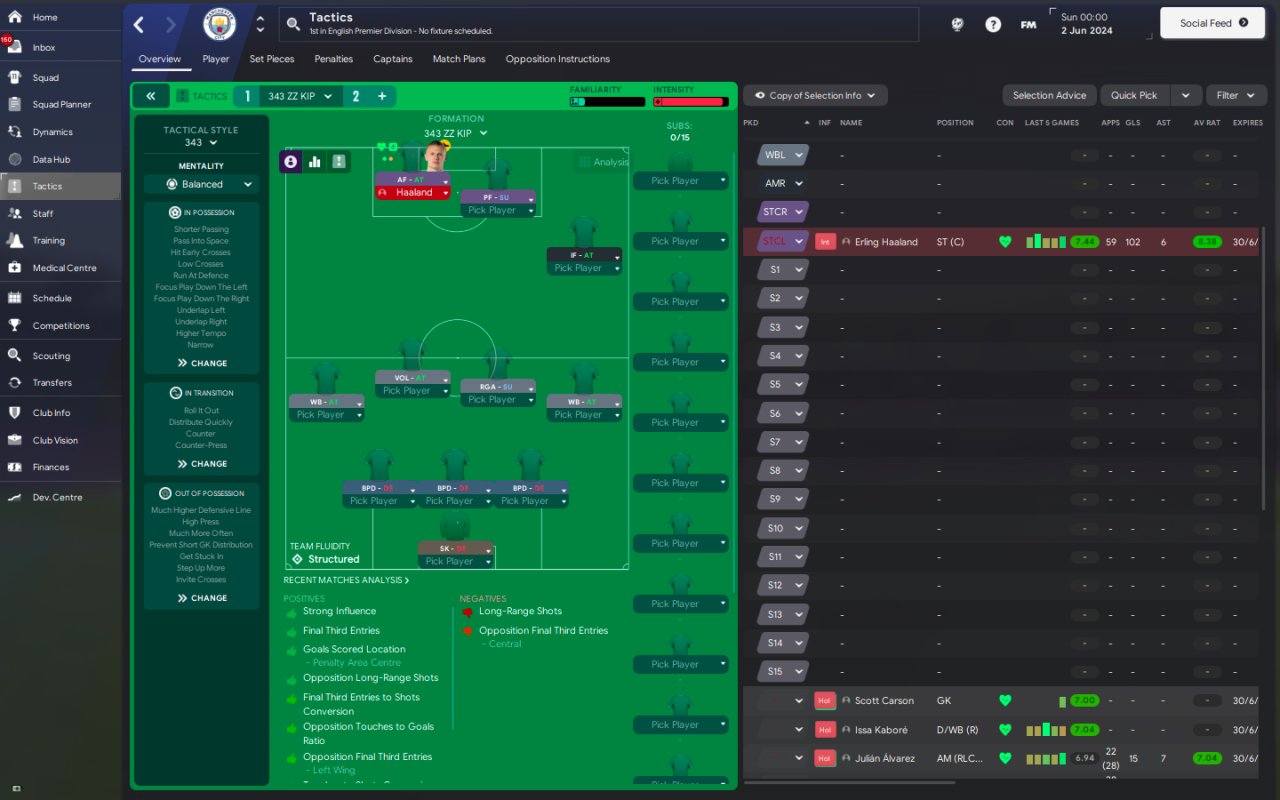Open the Pick Player dropdown for IF-AT

[584, 268]
